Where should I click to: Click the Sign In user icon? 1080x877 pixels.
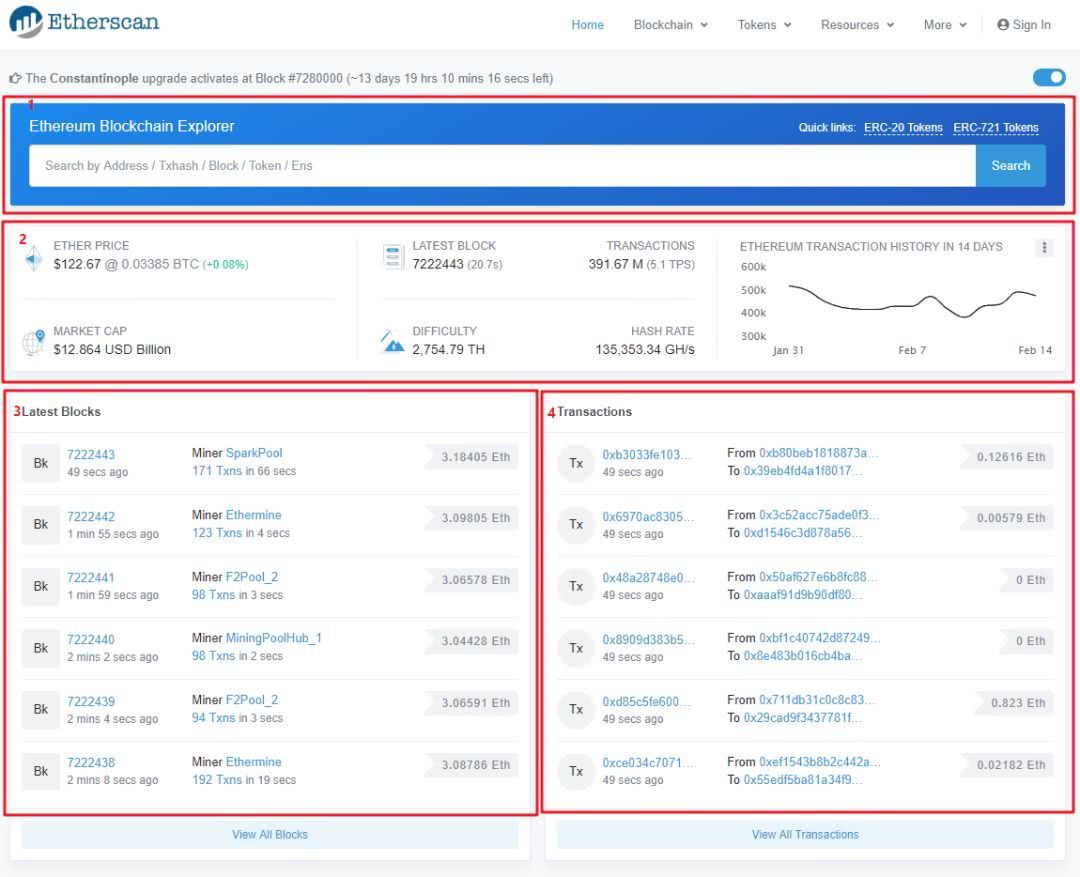tap(1003, 25)
